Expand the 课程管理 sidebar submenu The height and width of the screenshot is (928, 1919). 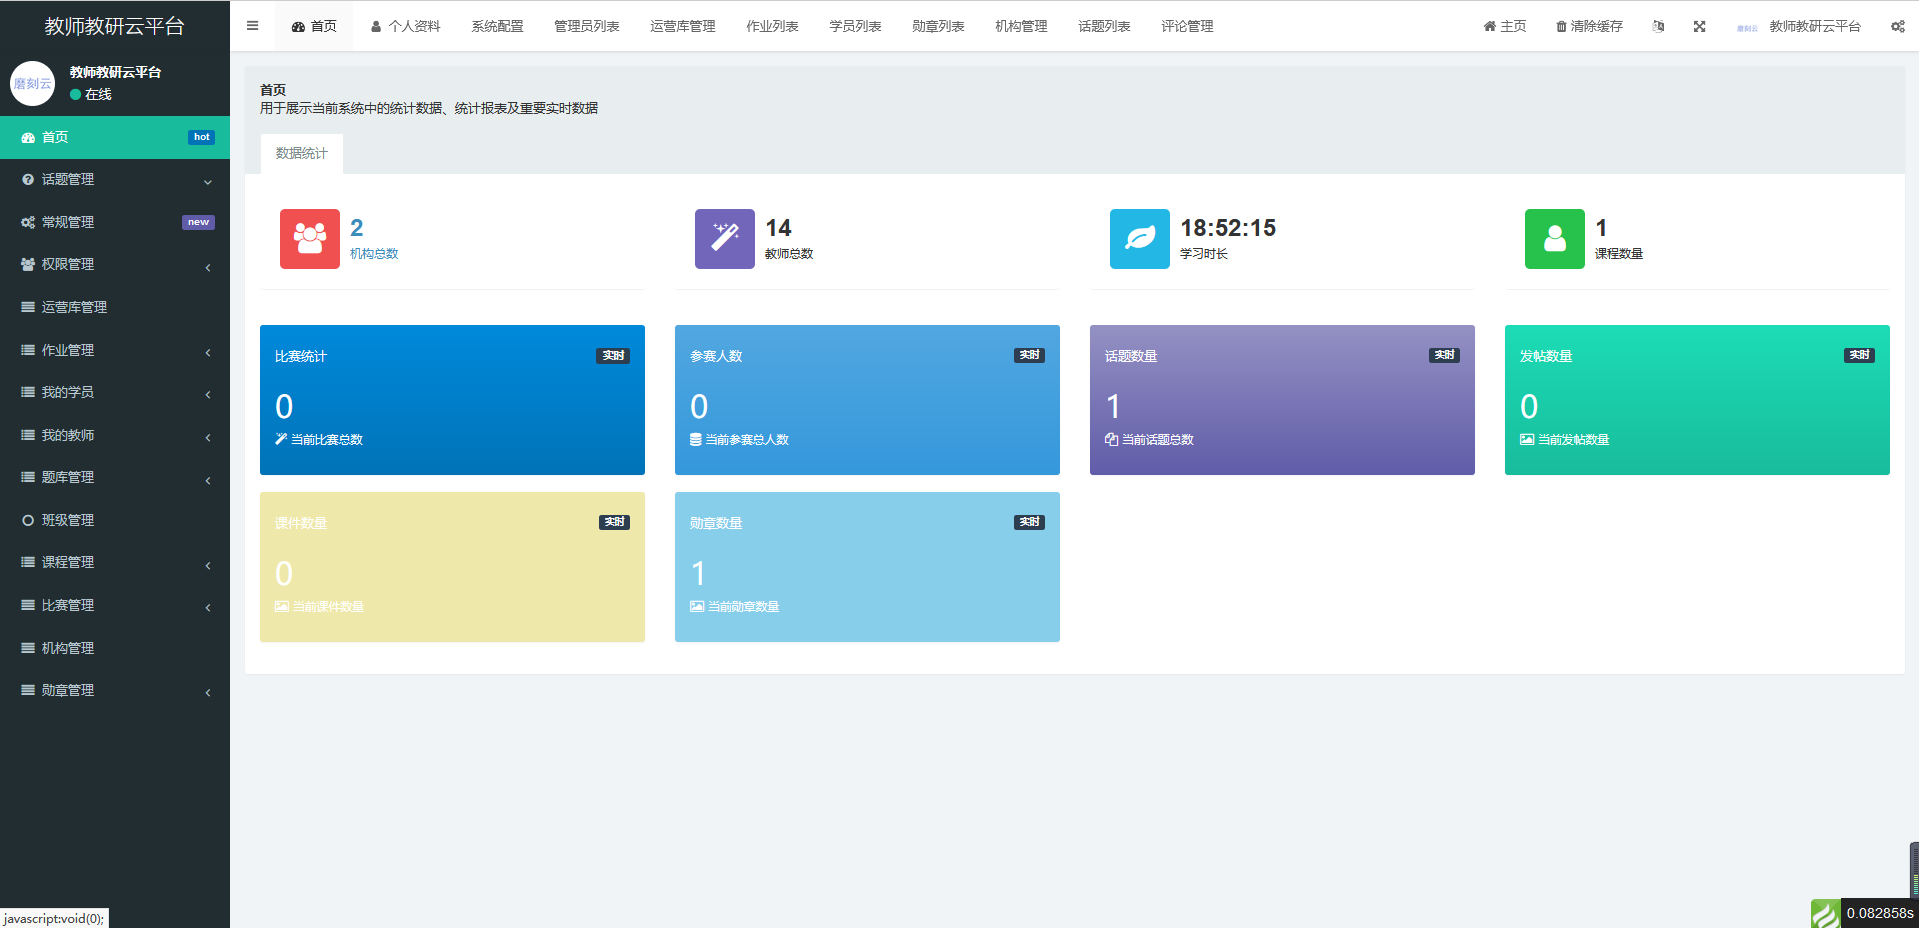coord(114,563)
